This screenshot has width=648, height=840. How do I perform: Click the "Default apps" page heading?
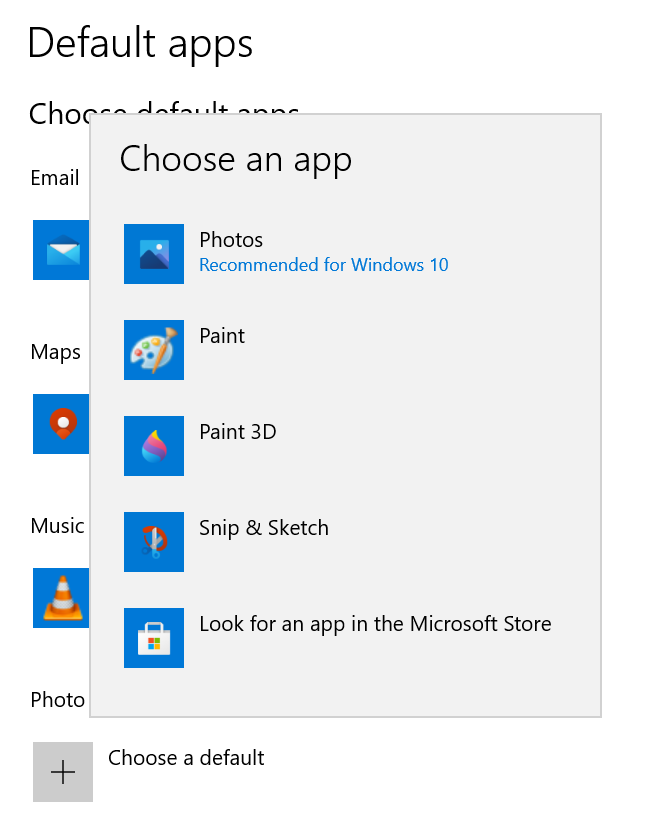point(140,43)
